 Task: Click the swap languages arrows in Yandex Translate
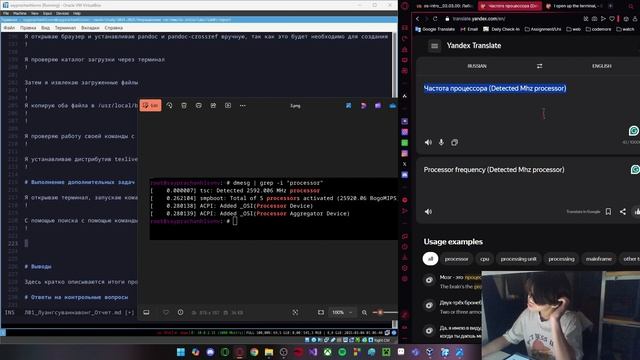point(540,66)
